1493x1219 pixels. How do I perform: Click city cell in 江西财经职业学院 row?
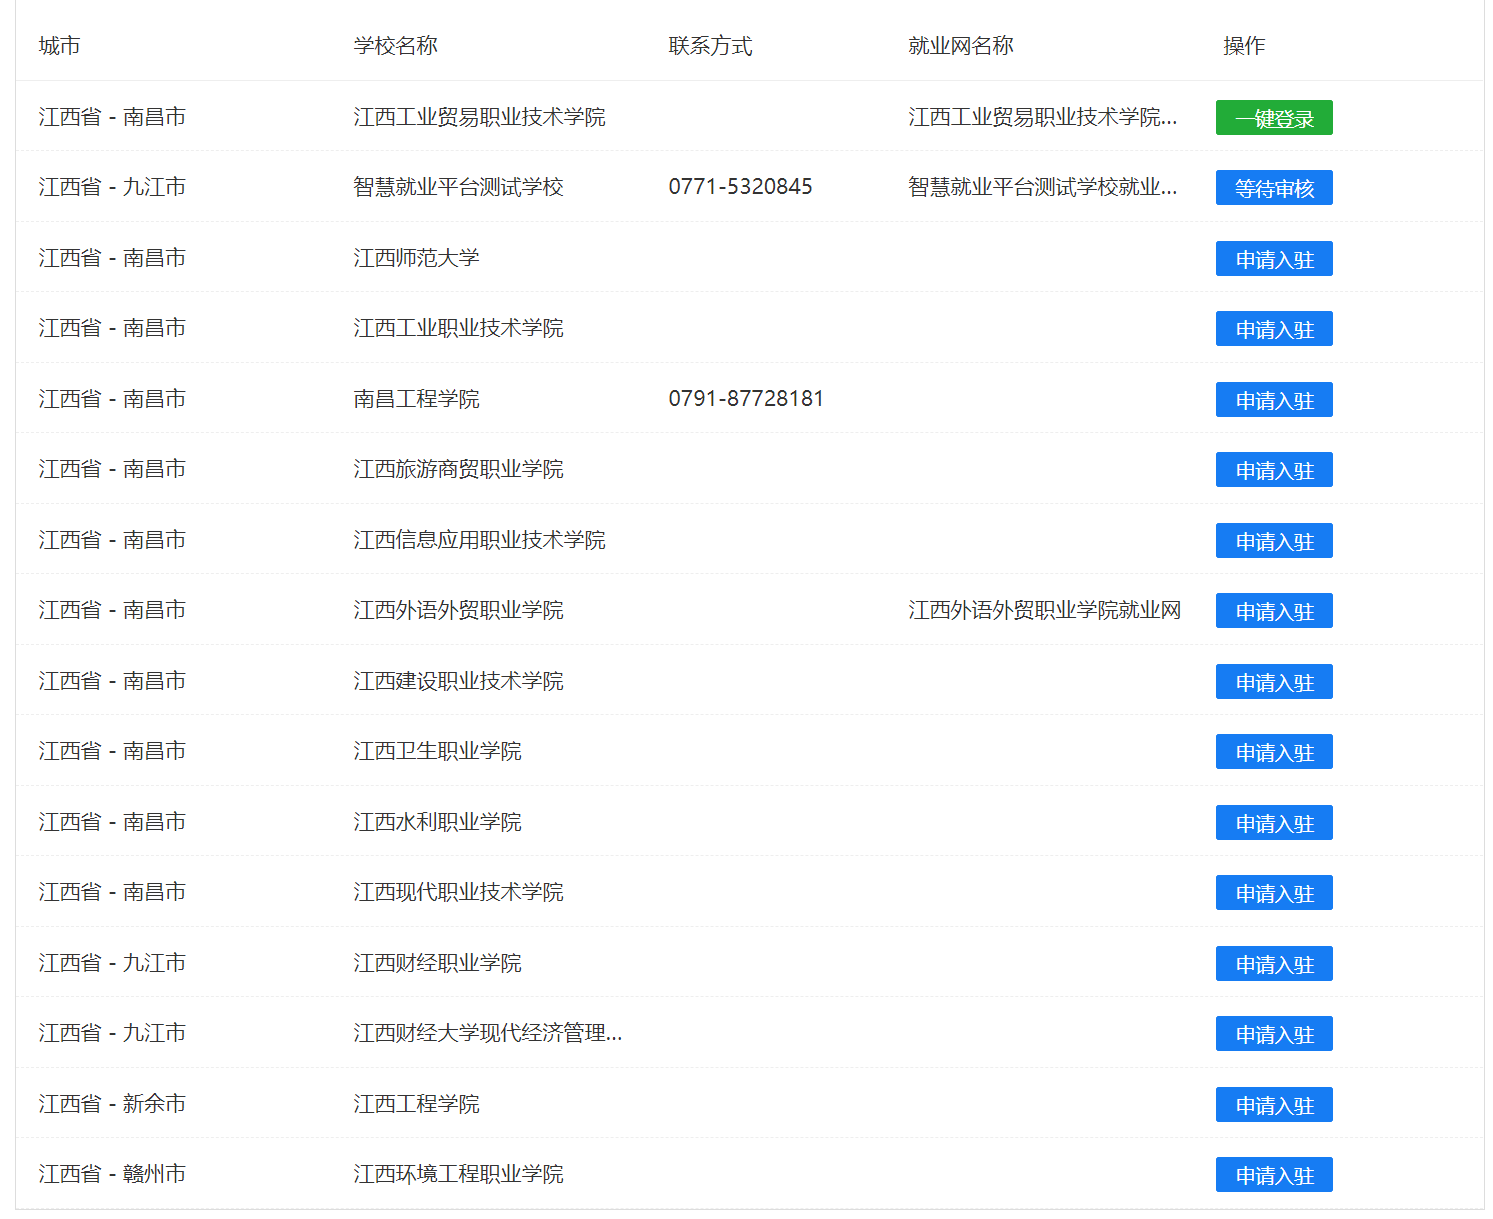point(112,963)
